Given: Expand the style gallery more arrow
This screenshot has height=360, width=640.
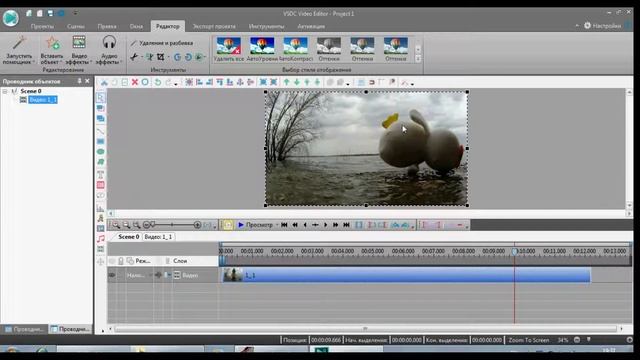Looking at the screenshot, I should pyautogui.click(x=418, y=59).
